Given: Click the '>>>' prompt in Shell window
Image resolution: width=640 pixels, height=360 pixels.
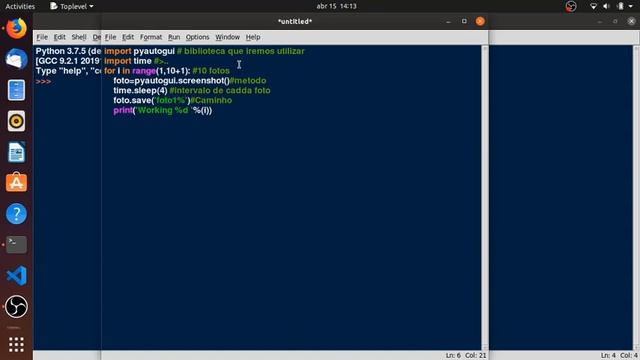Looking at the screenshot, I should click(x=43, y=81).
